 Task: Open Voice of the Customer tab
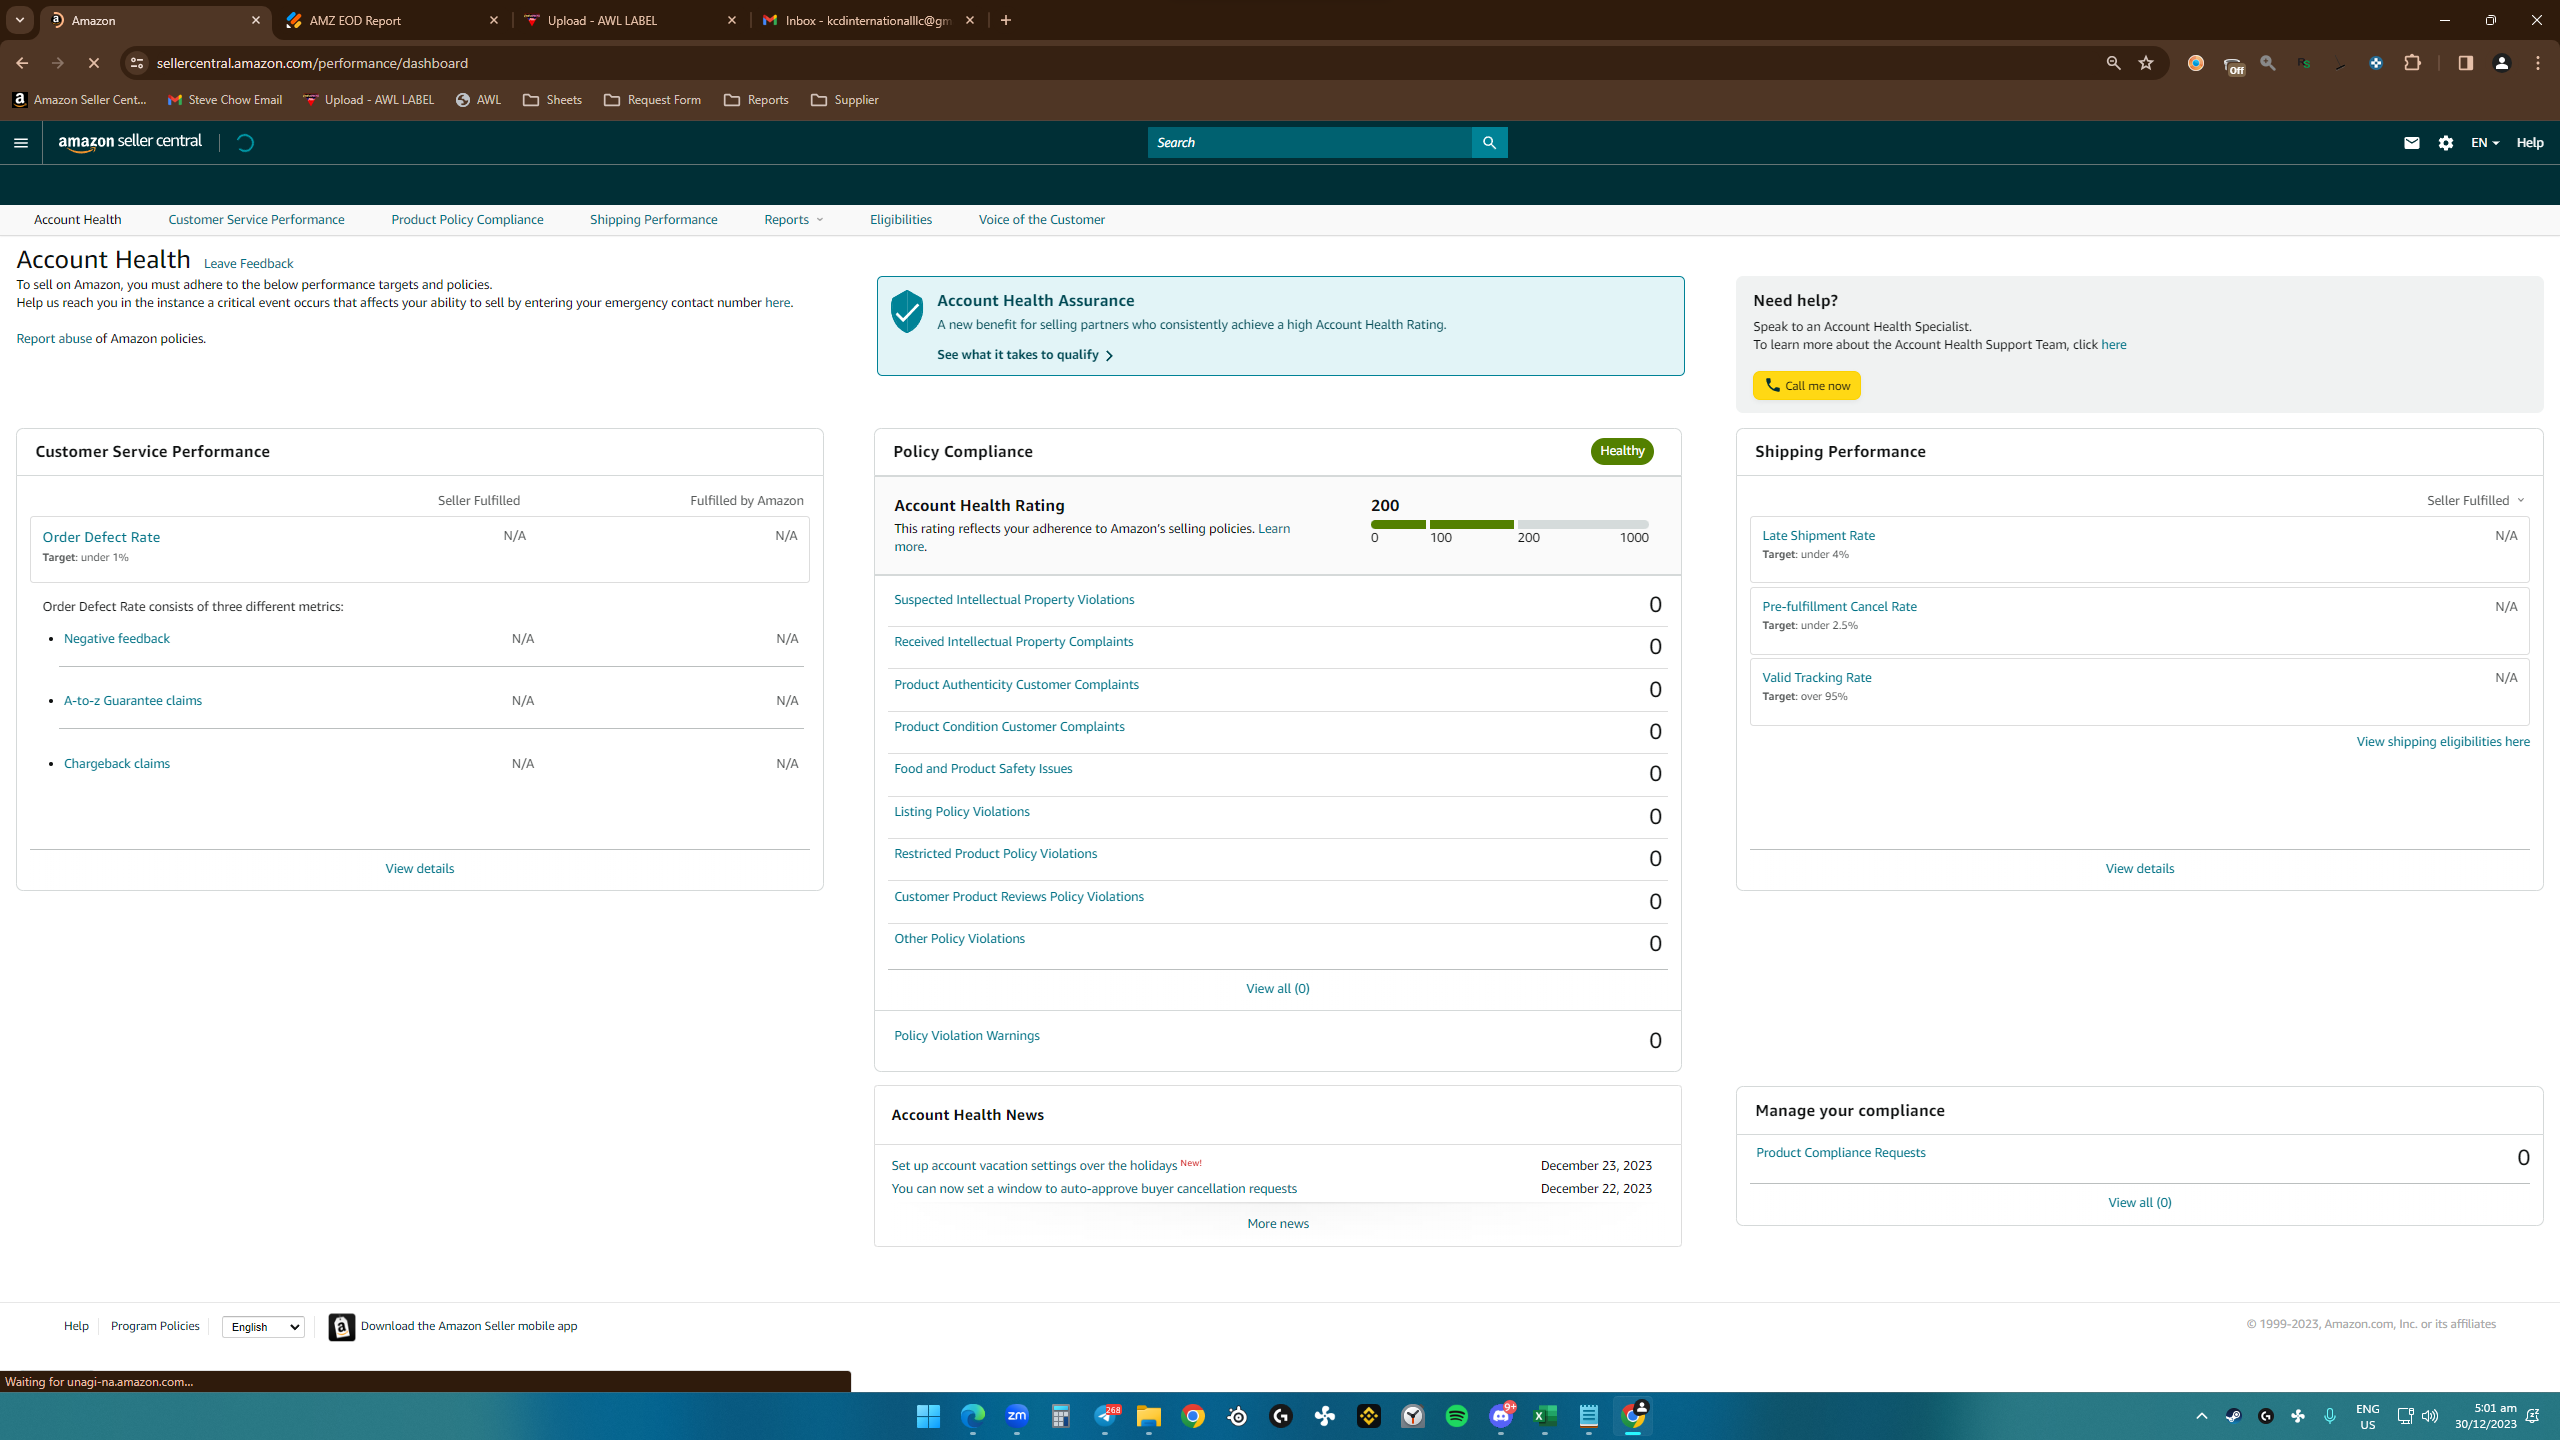[1041, 220]
